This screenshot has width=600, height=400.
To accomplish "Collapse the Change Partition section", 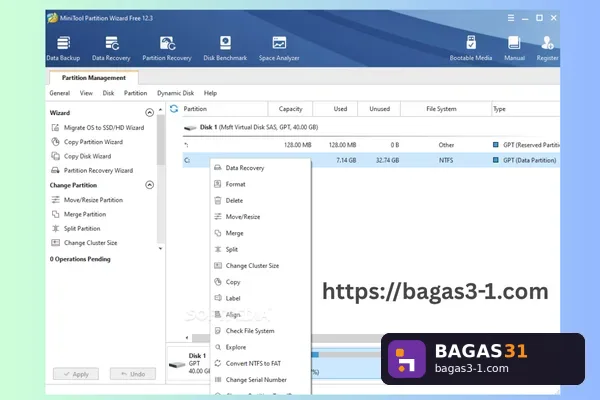I will click(x=150, y=185).
